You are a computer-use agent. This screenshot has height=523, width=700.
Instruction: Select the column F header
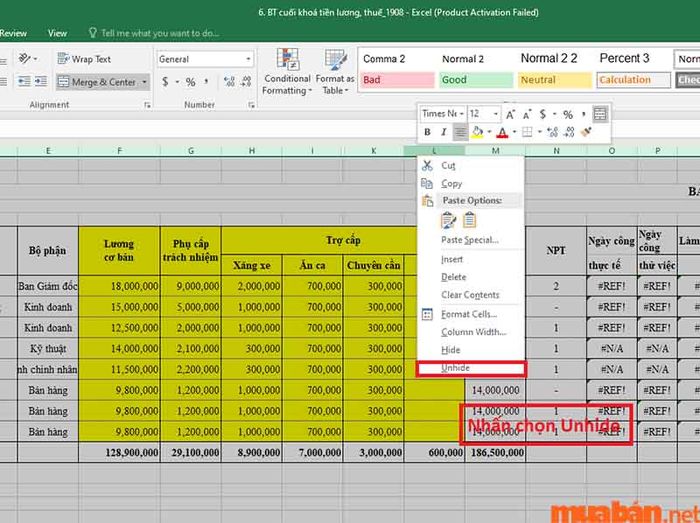point(119,151)
